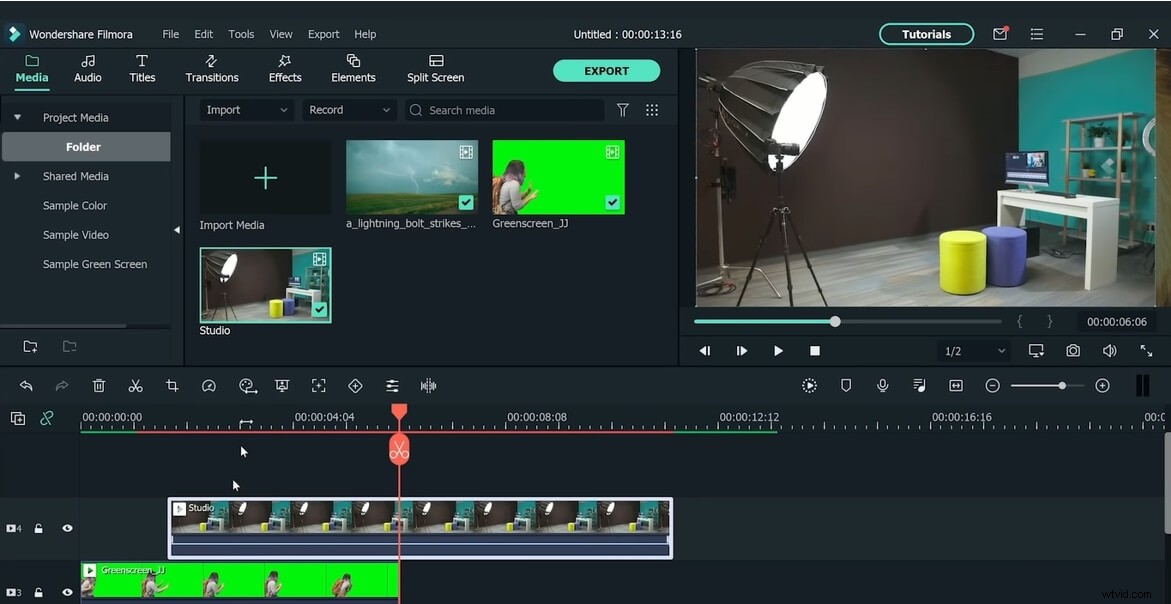This screenshot has width=1171, height=604.
Task: Delete selected clip with trash icon
Action: [99, 386]
